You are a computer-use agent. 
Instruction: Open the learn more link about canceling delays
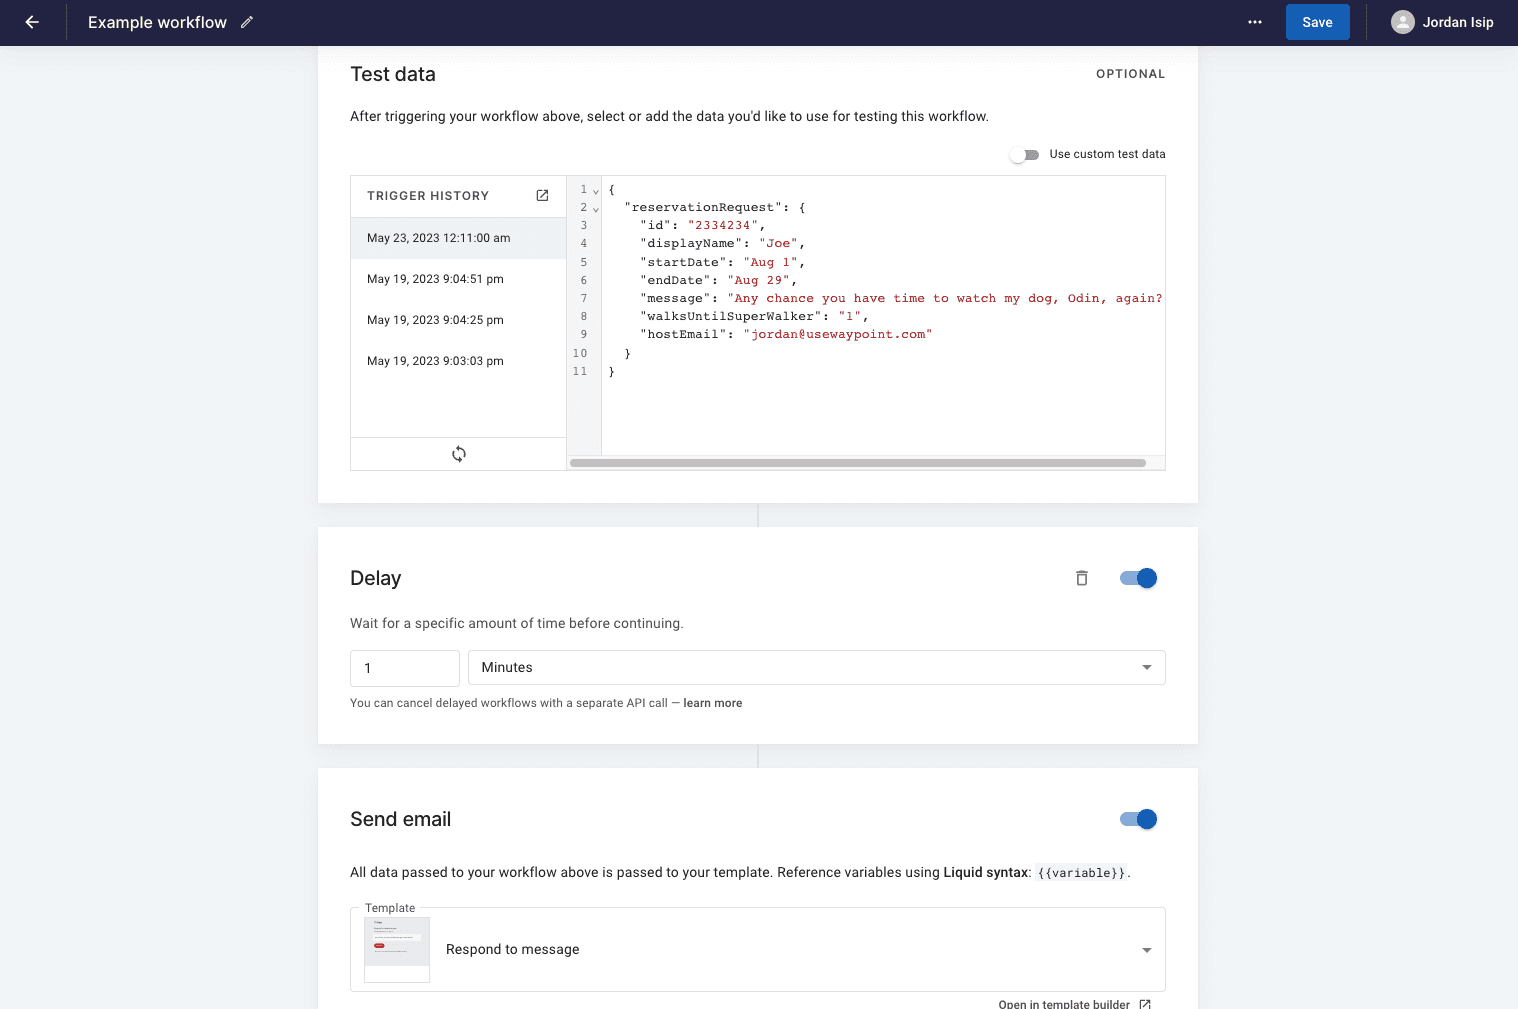pyautogui.click(x=712, y=703)
